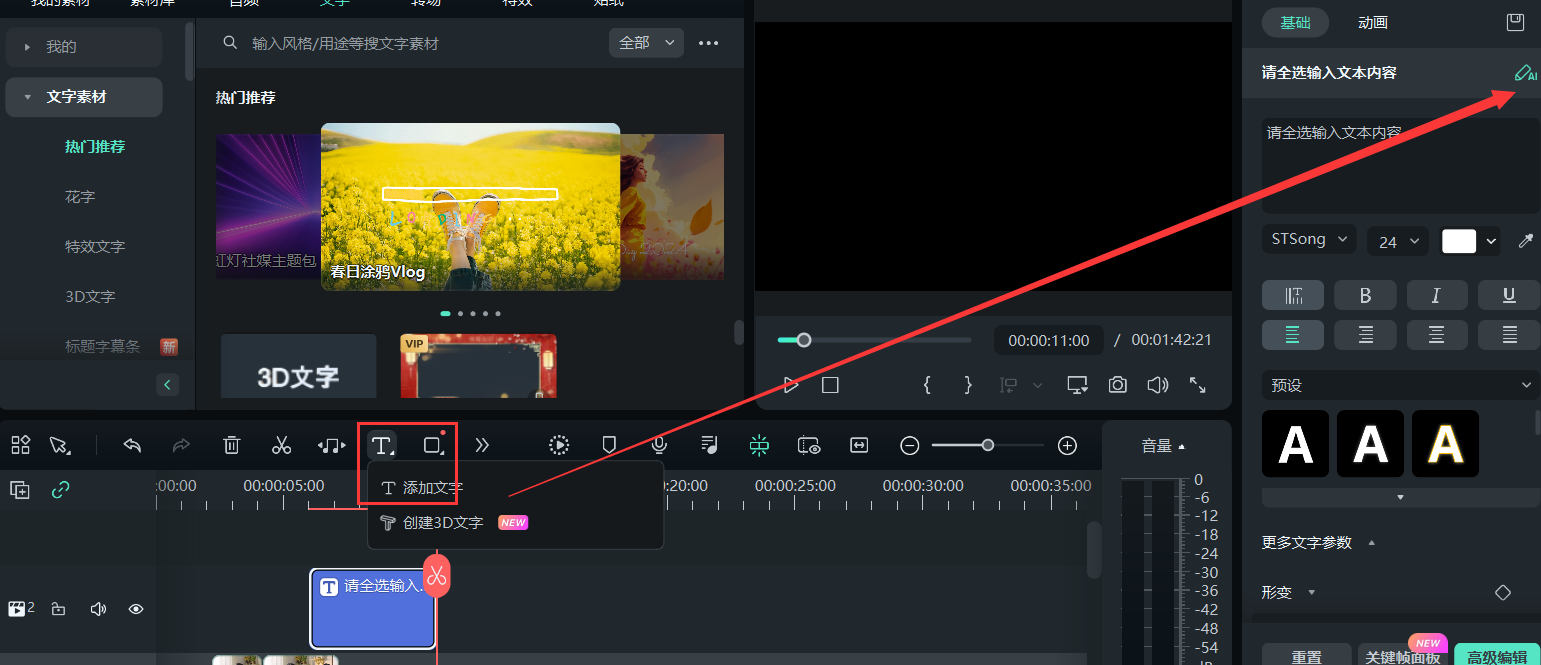
Task: Open the text spacing icon left of Bold
Action: click(1293, 295)
